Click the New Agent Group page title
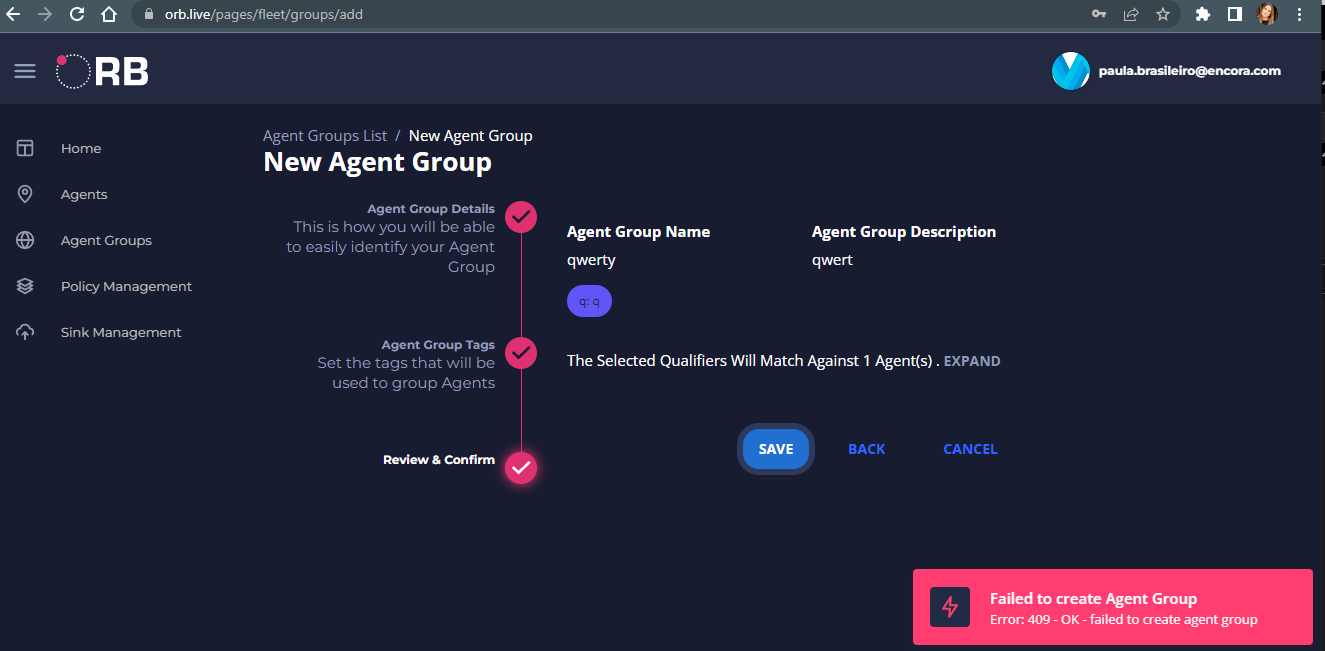The image size is (1325, 651). [377, 162]
